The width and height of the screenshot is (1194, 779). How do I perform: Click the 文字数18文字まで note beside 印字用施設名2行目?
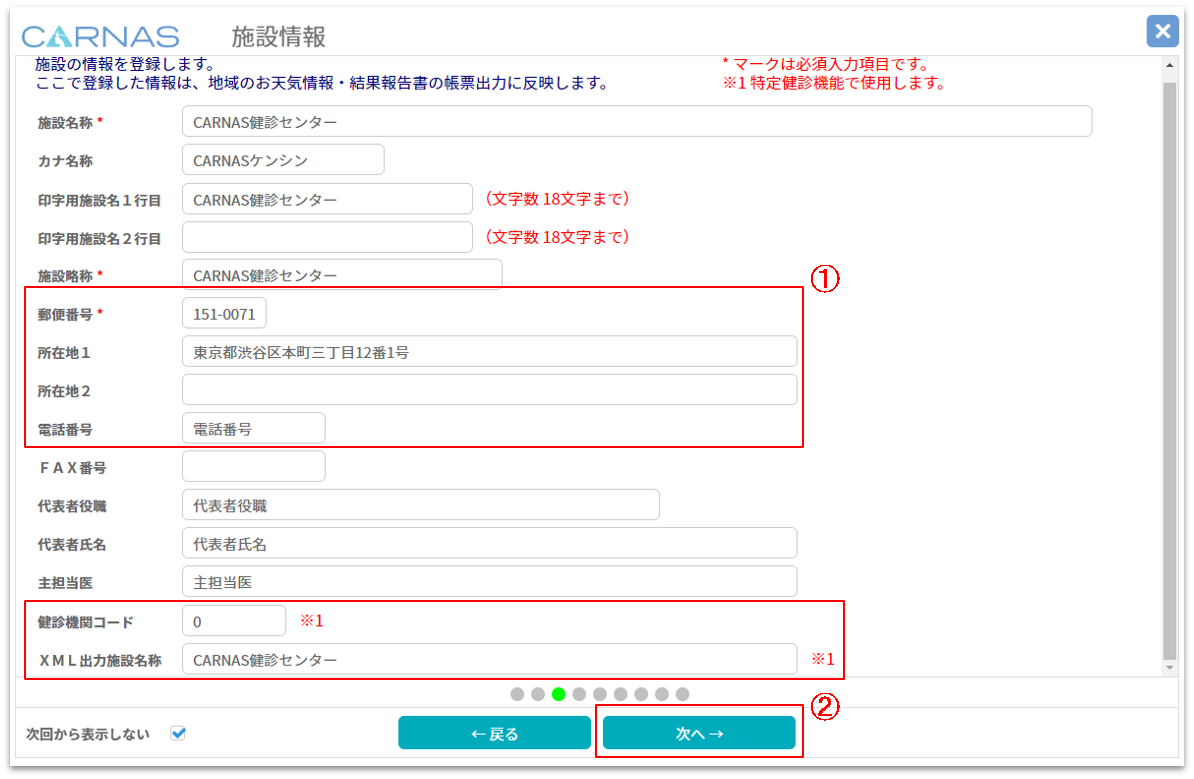(x=558, y=237)
